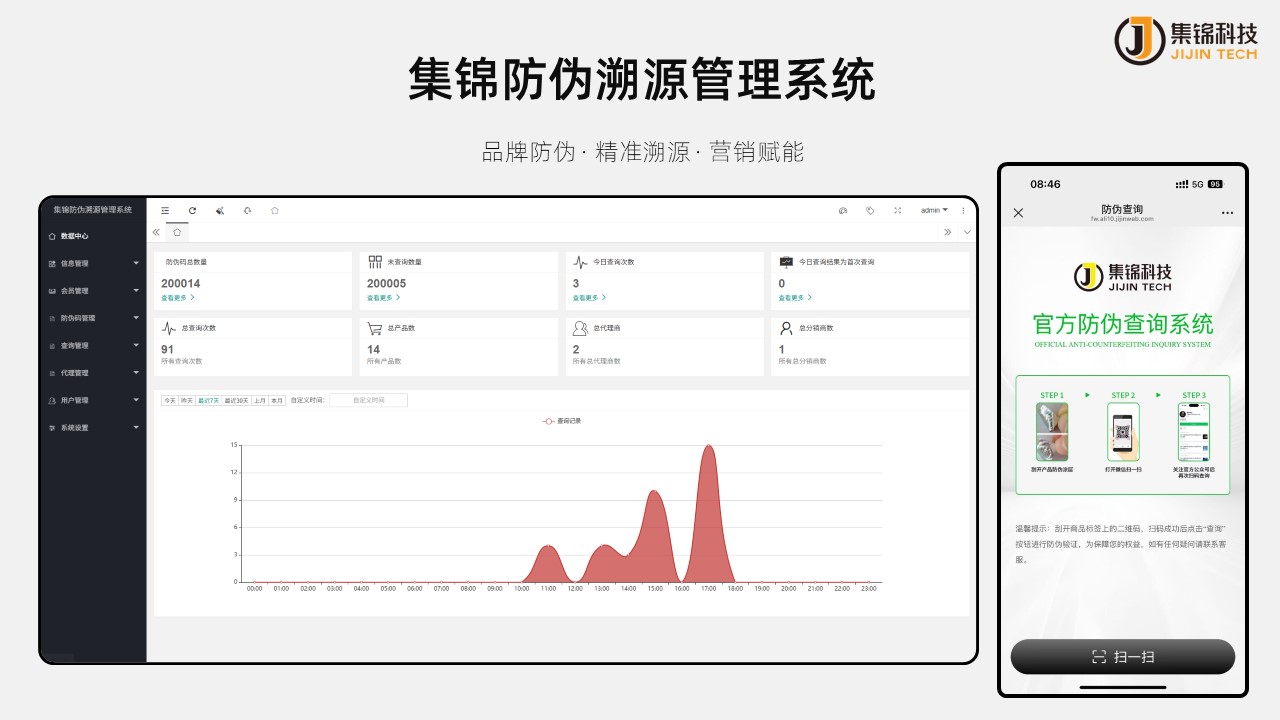Screen dimensions: 1280x720
Task: Click the 集锦防伪溯源管理系统 sidebar title
Action: (93, 210)
